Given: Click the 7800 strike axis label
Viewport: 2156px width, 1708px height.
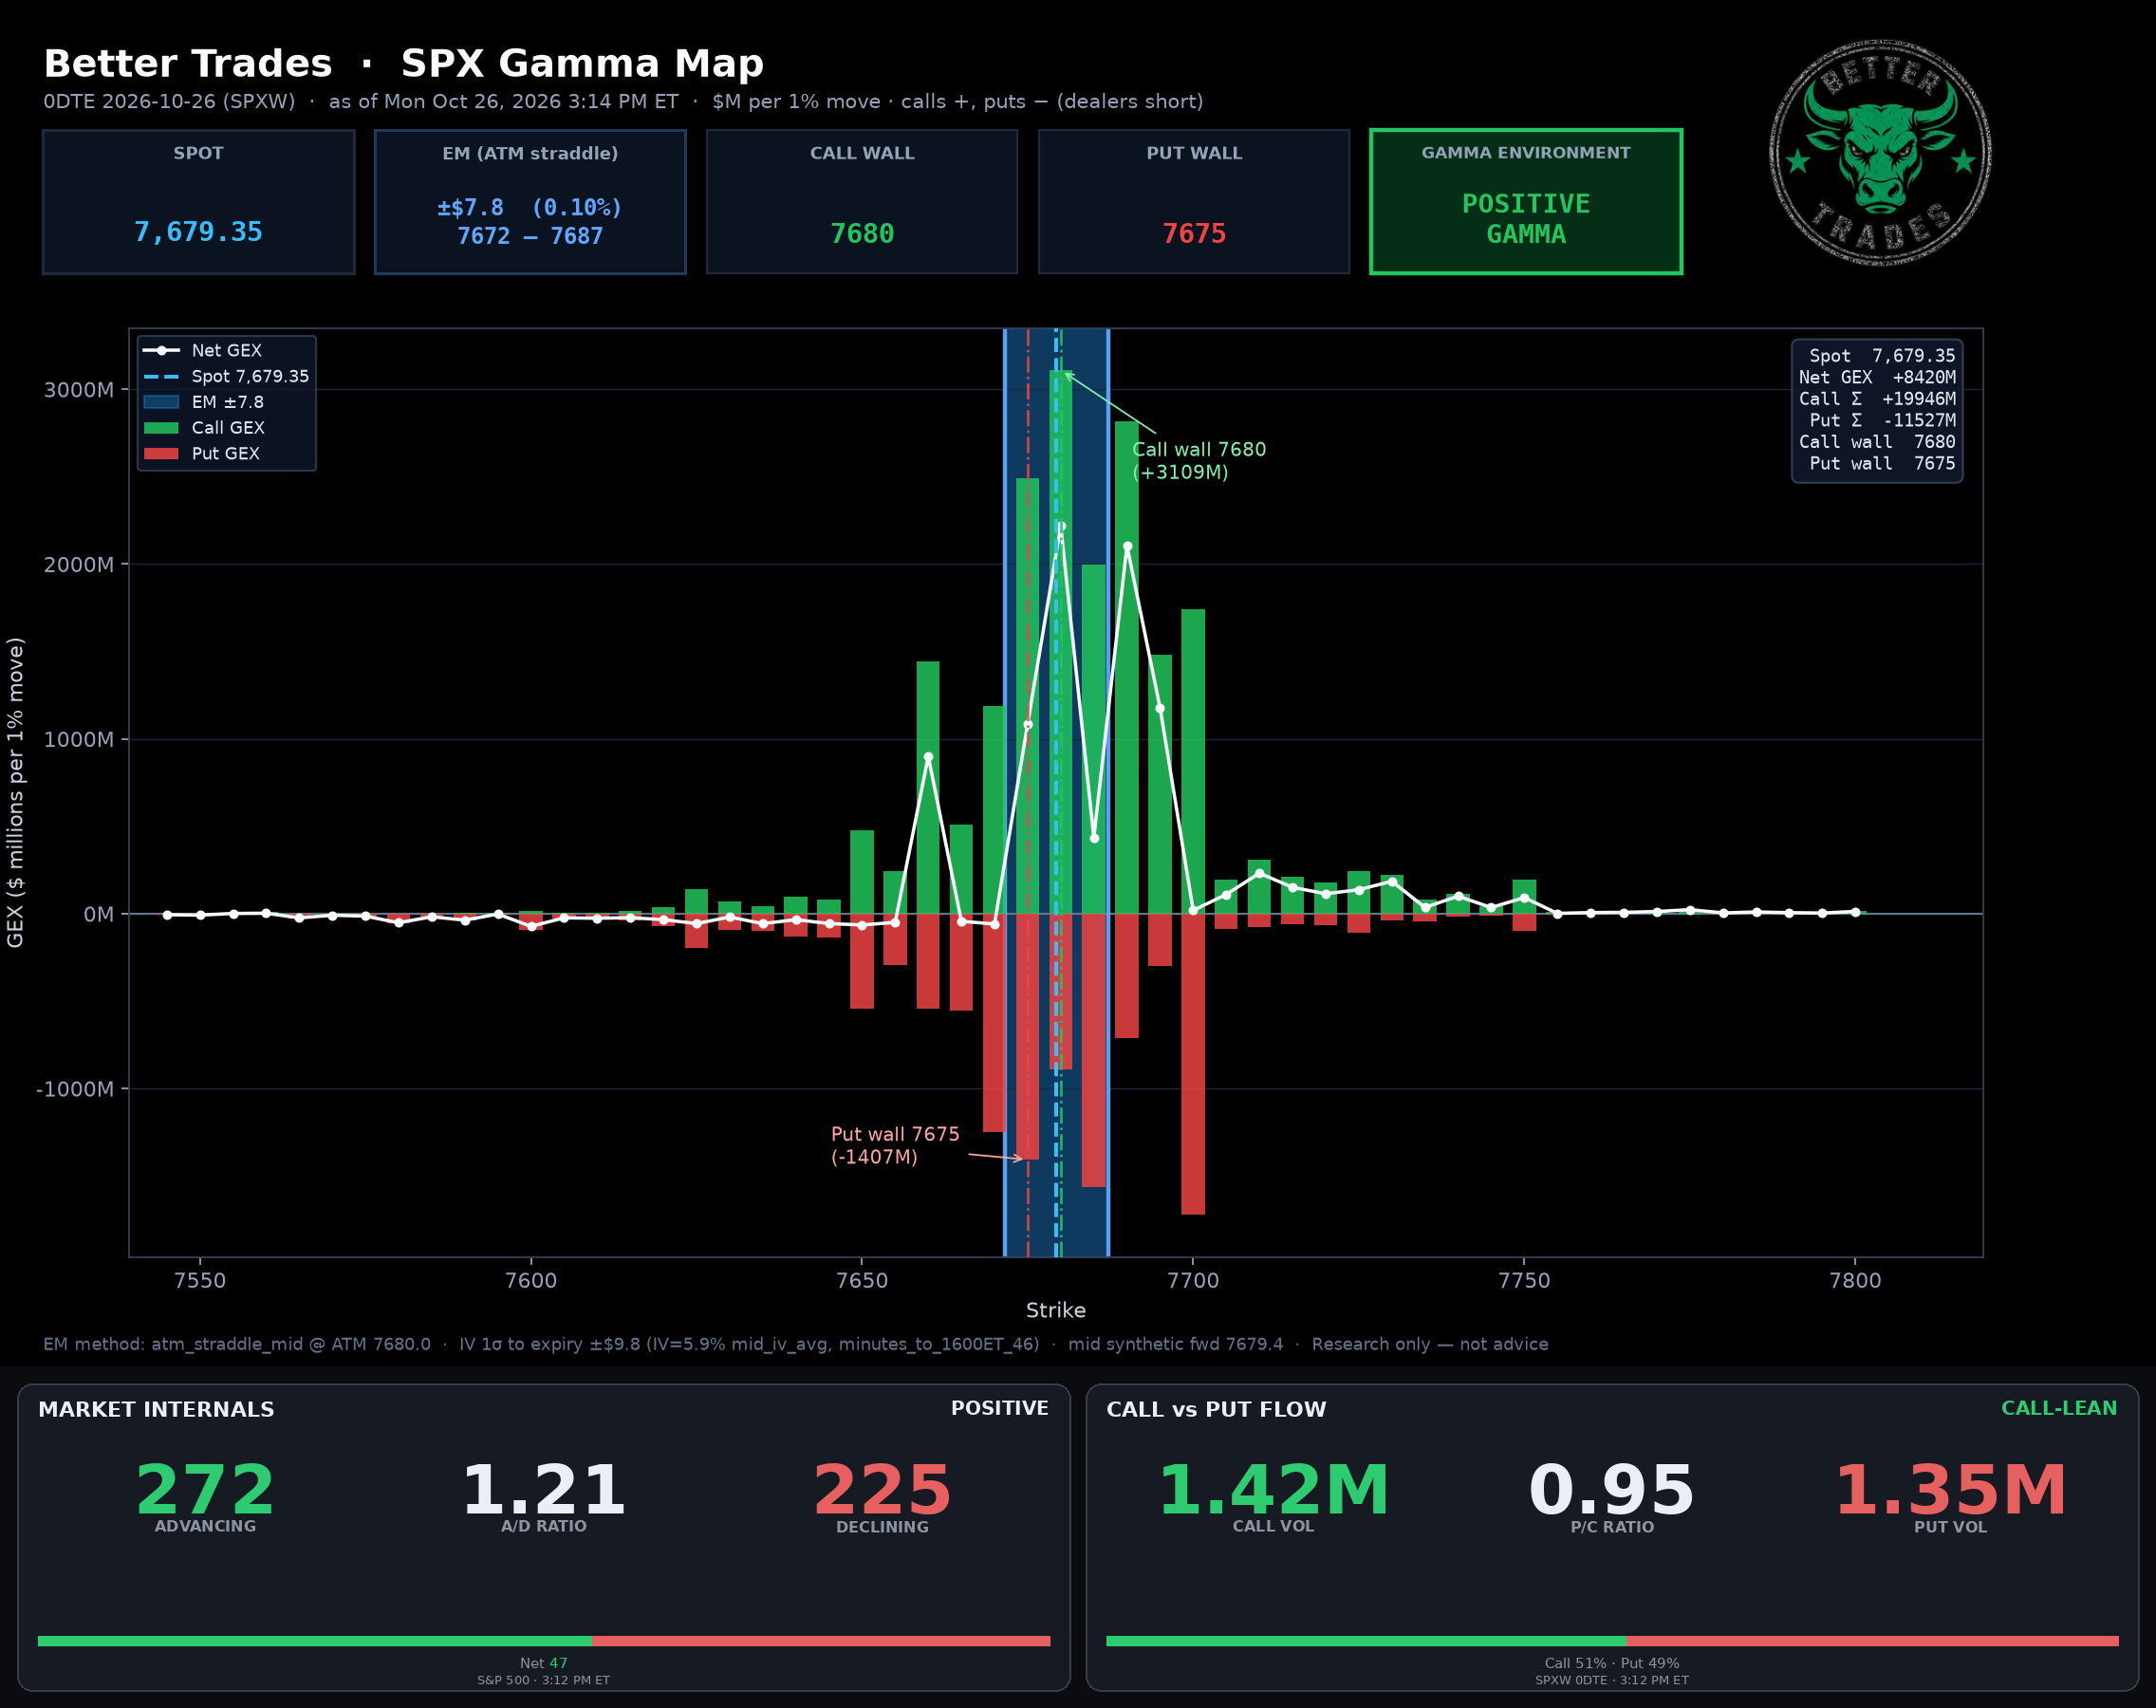Looking at the screenshot, I should [x=1855, y=1281].
